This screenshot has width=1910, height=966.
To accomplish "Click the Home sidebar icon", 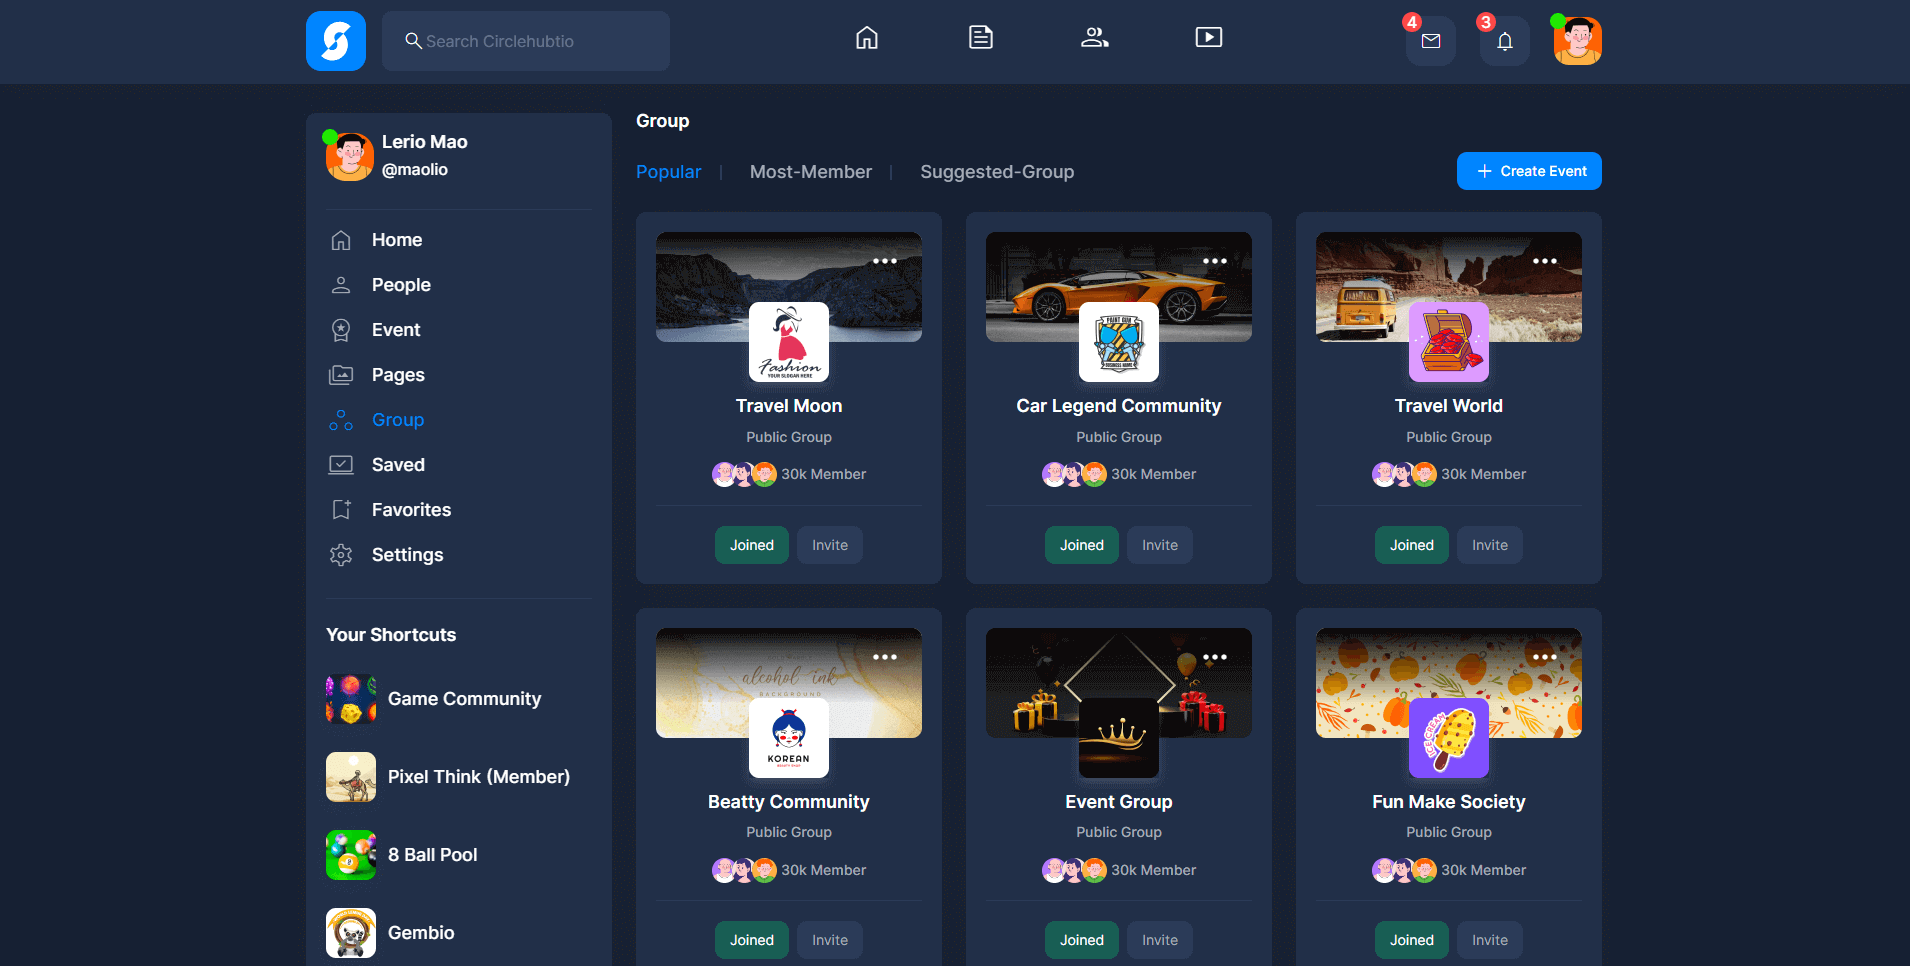I will click(341, 240).
